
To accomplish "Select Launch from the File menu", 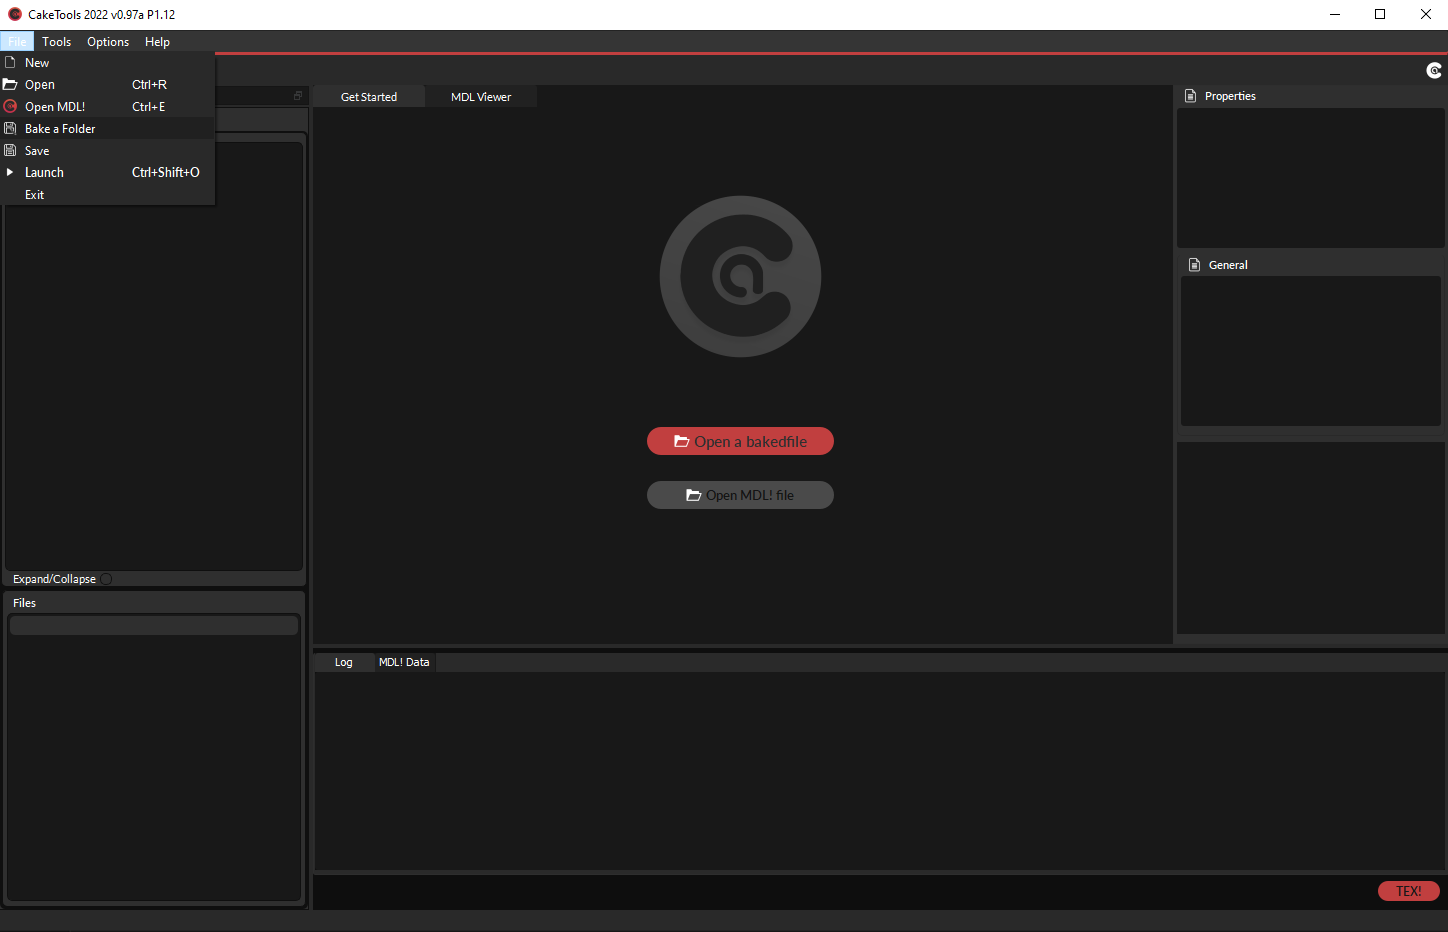I will (108, 173).
